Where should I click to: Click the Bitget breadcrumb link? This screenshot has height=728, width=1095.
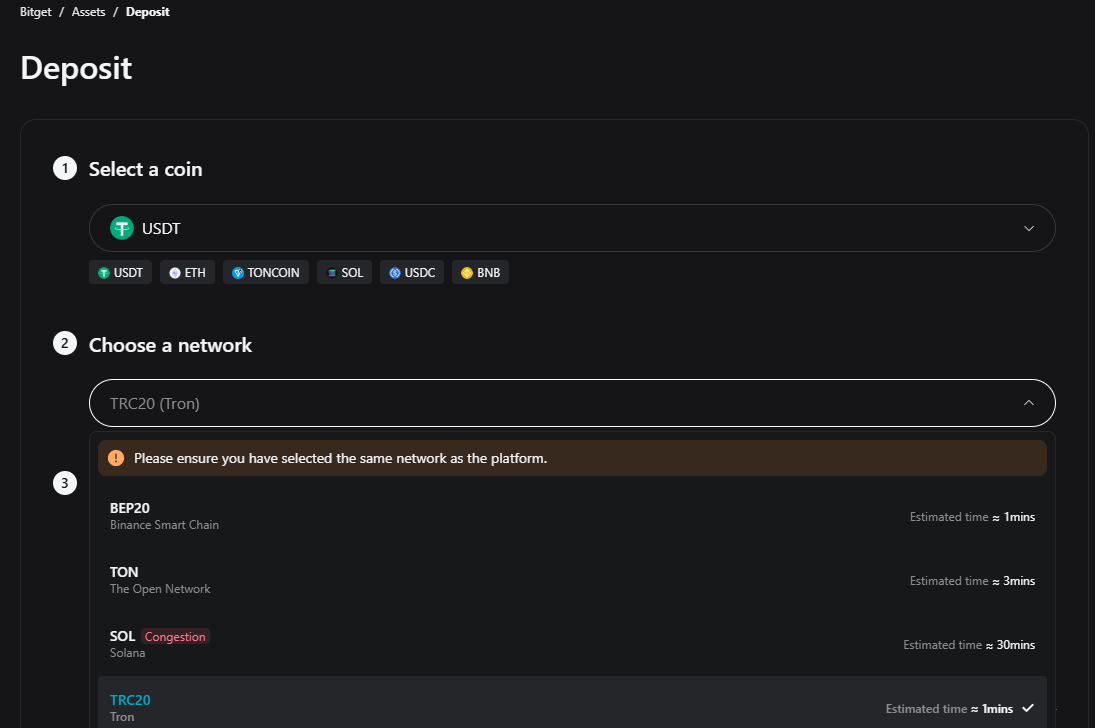click(x=36, y=12)
